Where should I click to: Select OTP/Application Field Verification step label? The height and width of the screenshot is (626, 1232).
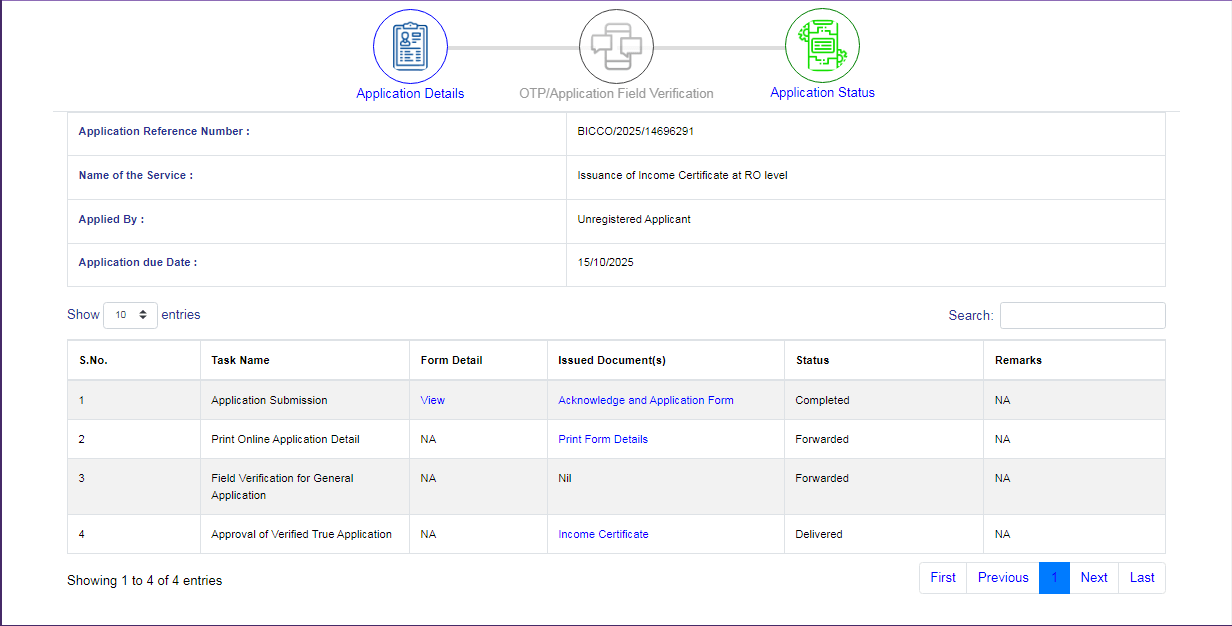616,93
